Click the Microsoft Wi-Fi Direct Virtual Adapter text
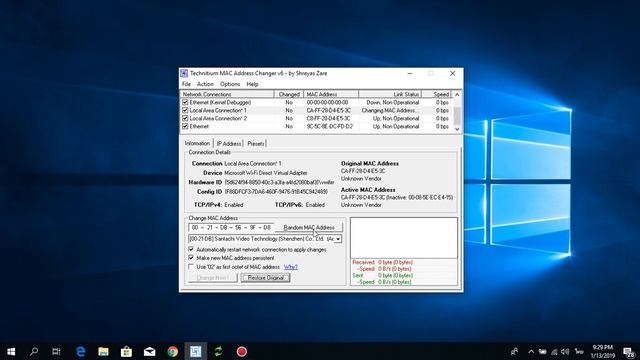640x360 pixels. pos(266,173)
